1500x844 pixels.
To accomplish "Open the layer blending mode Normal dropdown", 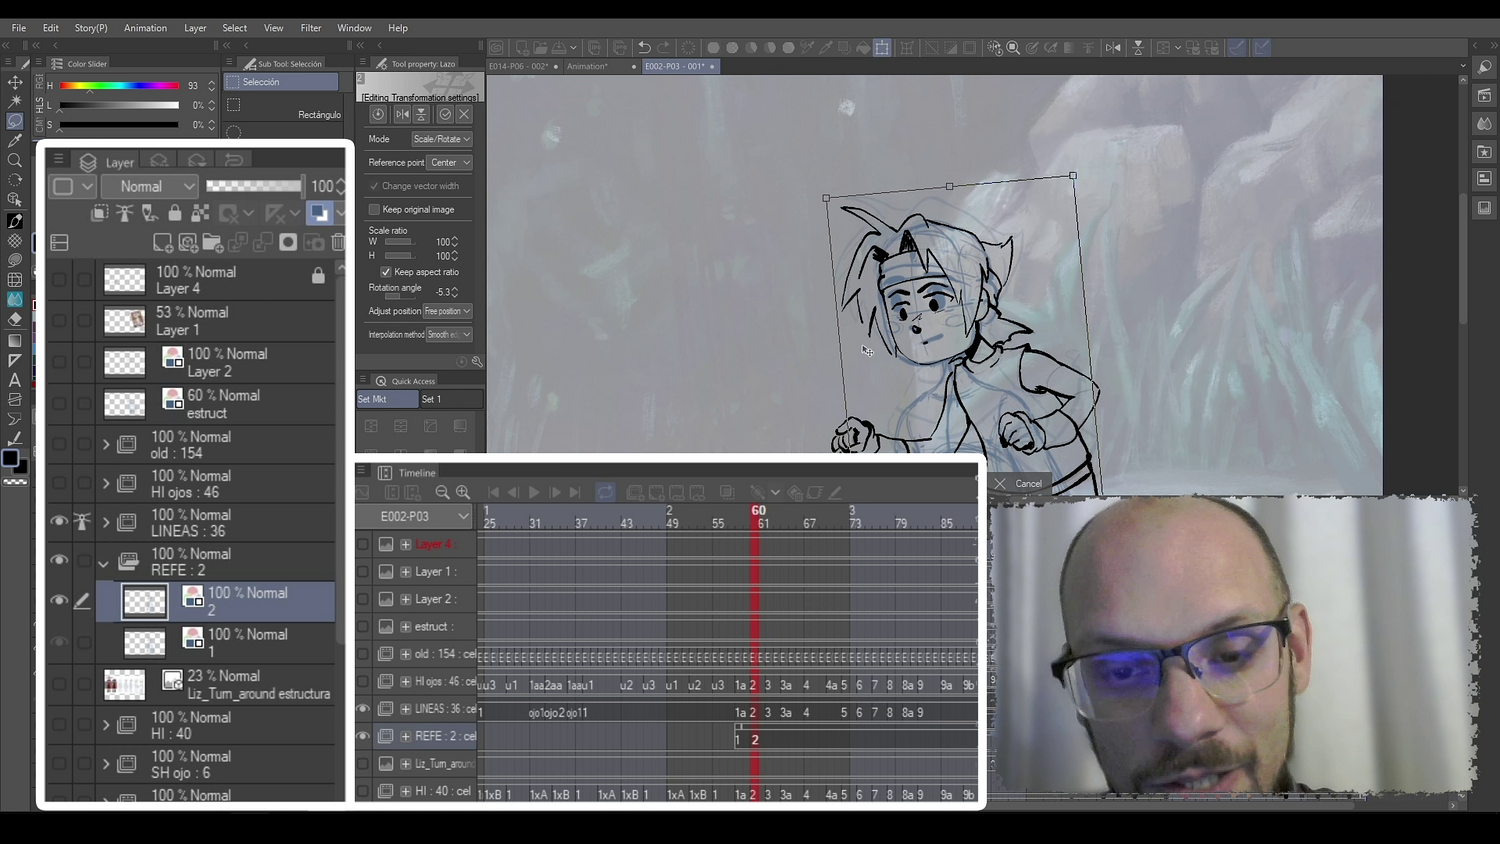I will point(149,186).
